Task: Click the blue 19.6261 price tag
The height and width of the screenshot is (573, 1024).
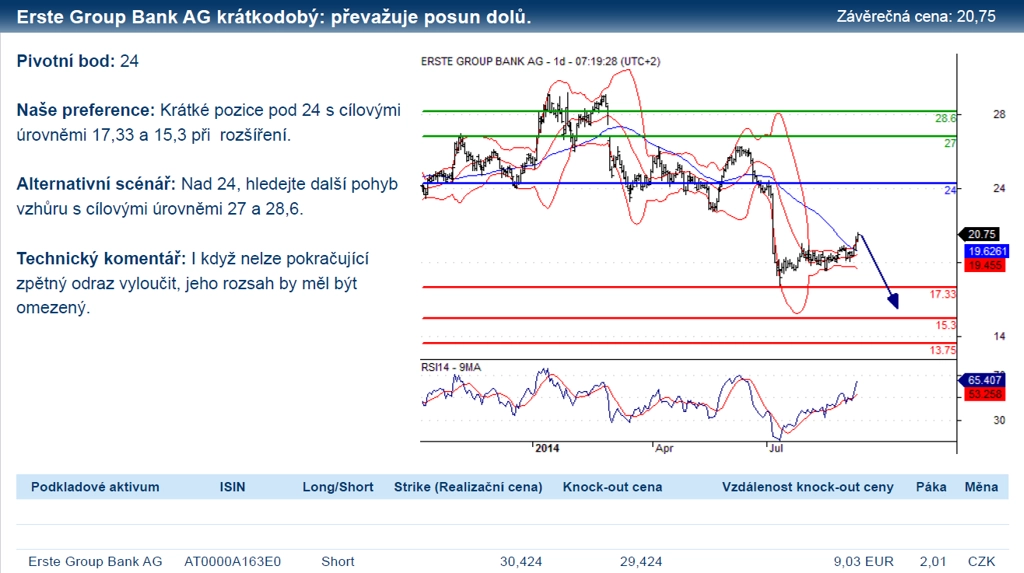Action: (987, 252)
